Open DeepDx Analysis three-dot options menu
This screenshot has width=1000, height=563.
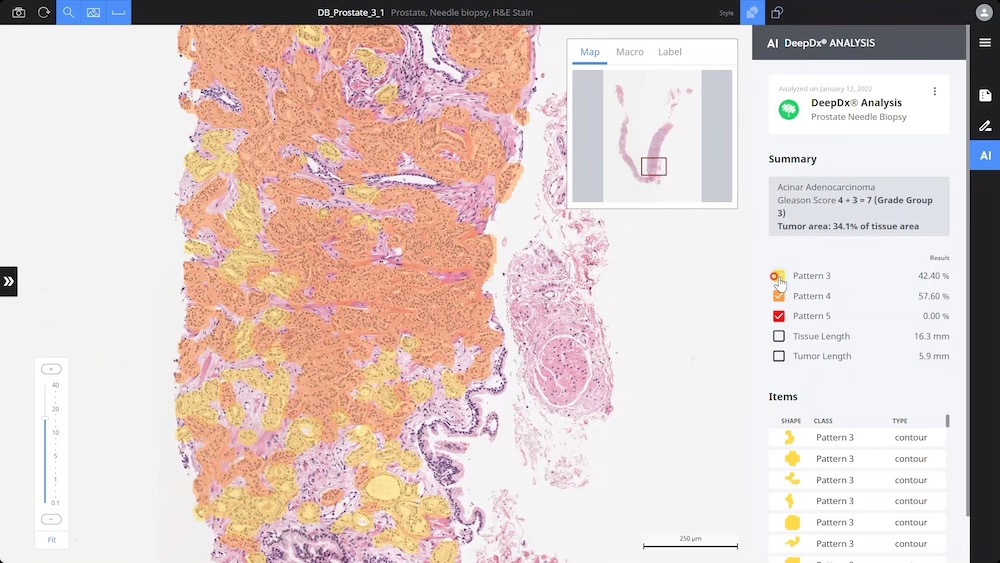[935, 92]
